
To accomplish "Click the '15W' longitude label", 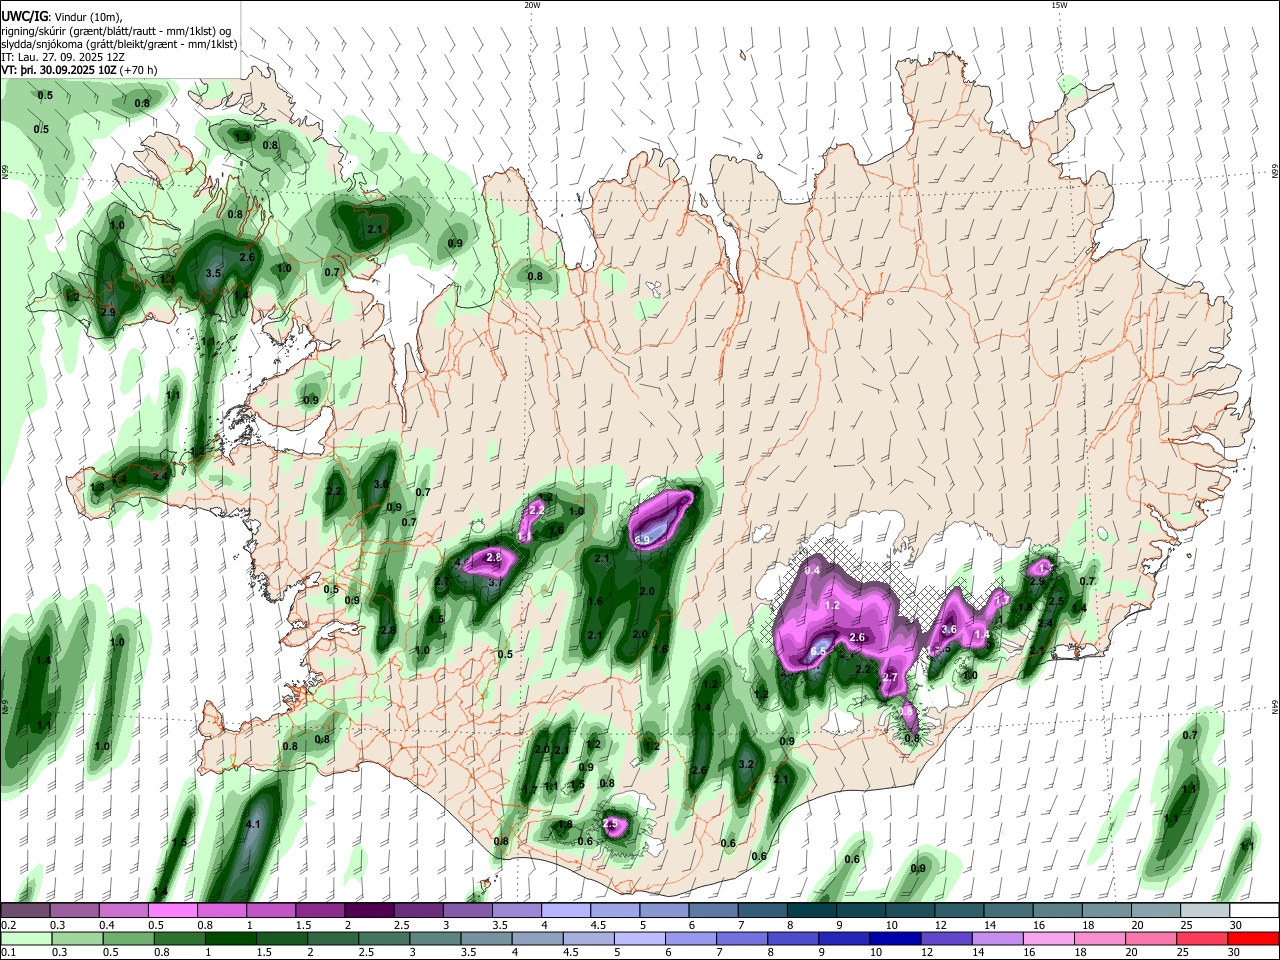I will [x=1059, y=5].
